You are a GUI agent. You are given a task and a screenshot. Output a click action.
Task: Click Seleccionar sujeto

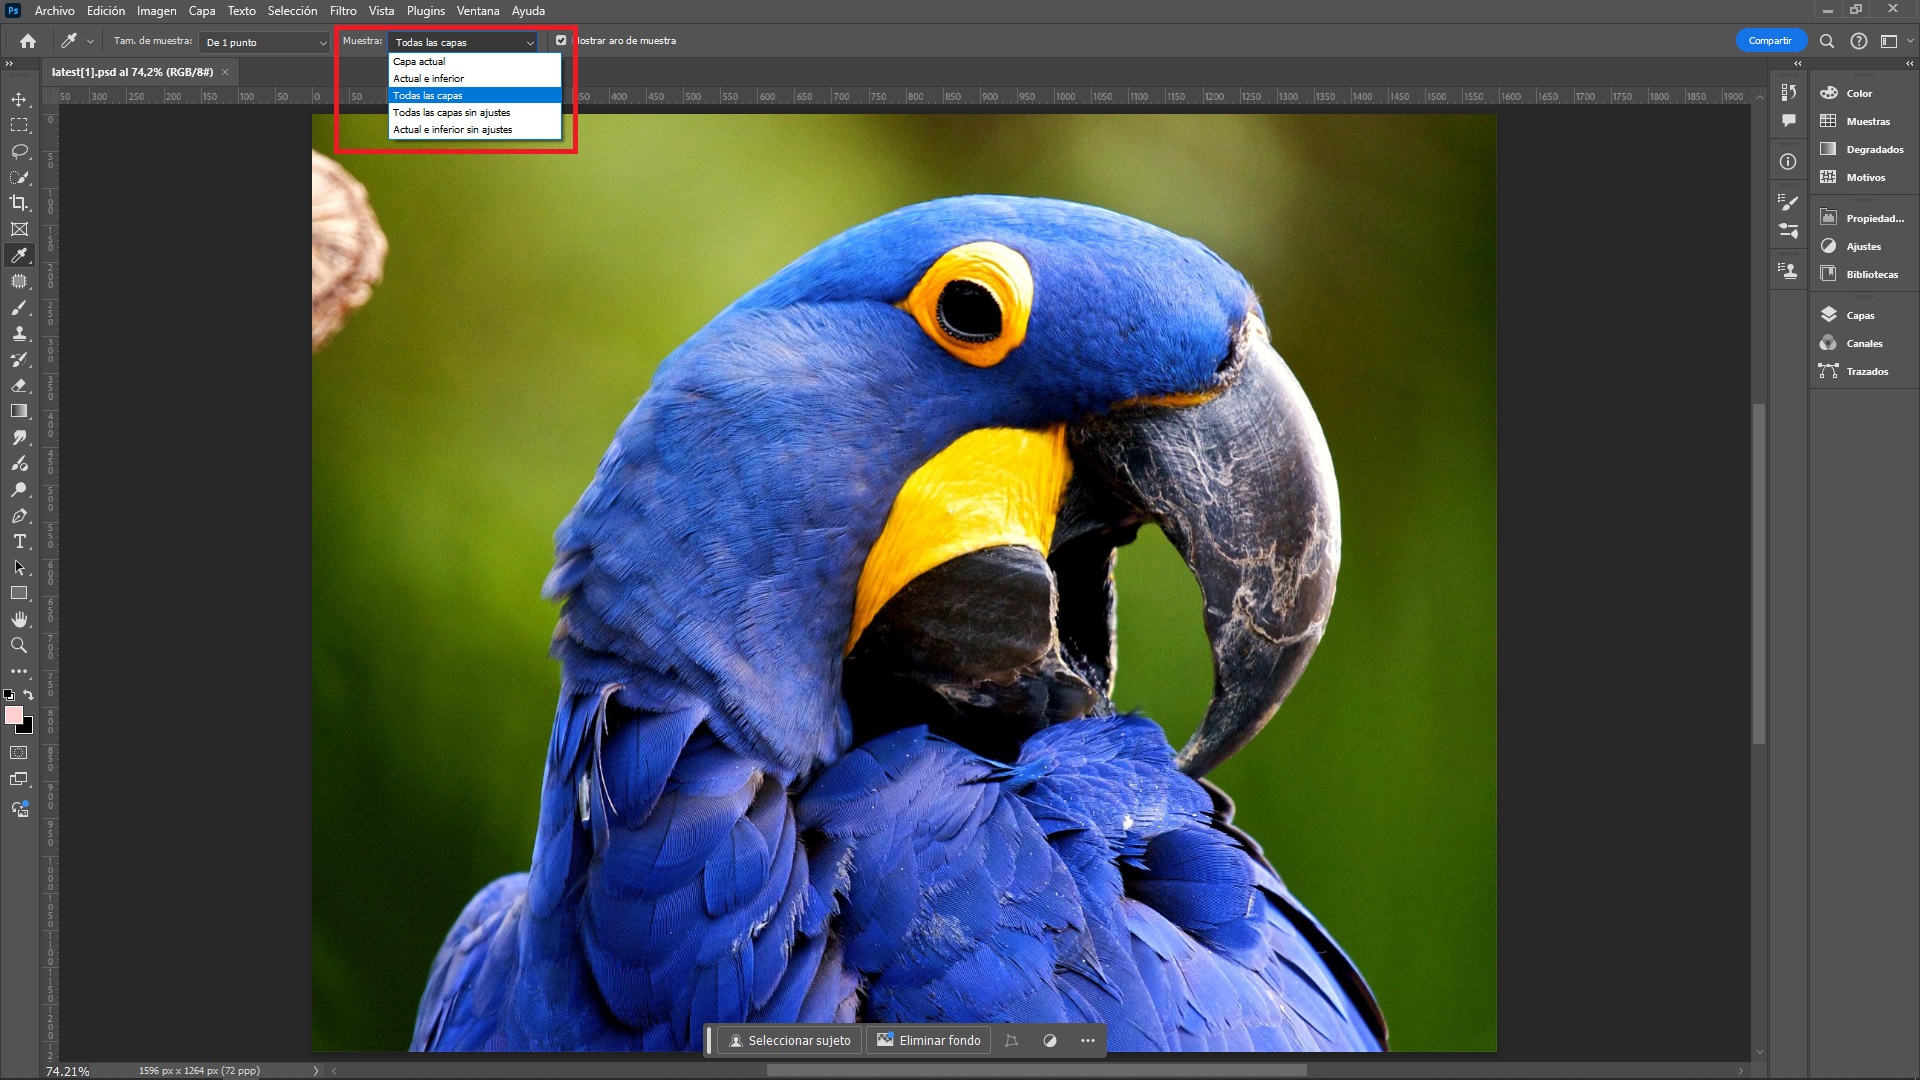point(789,1041)
